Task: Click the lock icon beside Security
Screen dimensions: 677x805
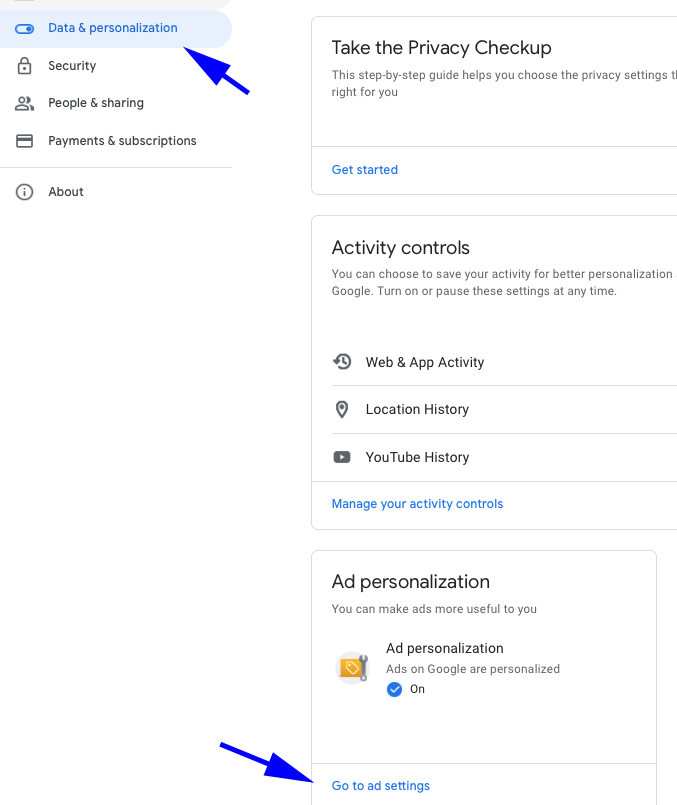Action: (x=25, y=66)
